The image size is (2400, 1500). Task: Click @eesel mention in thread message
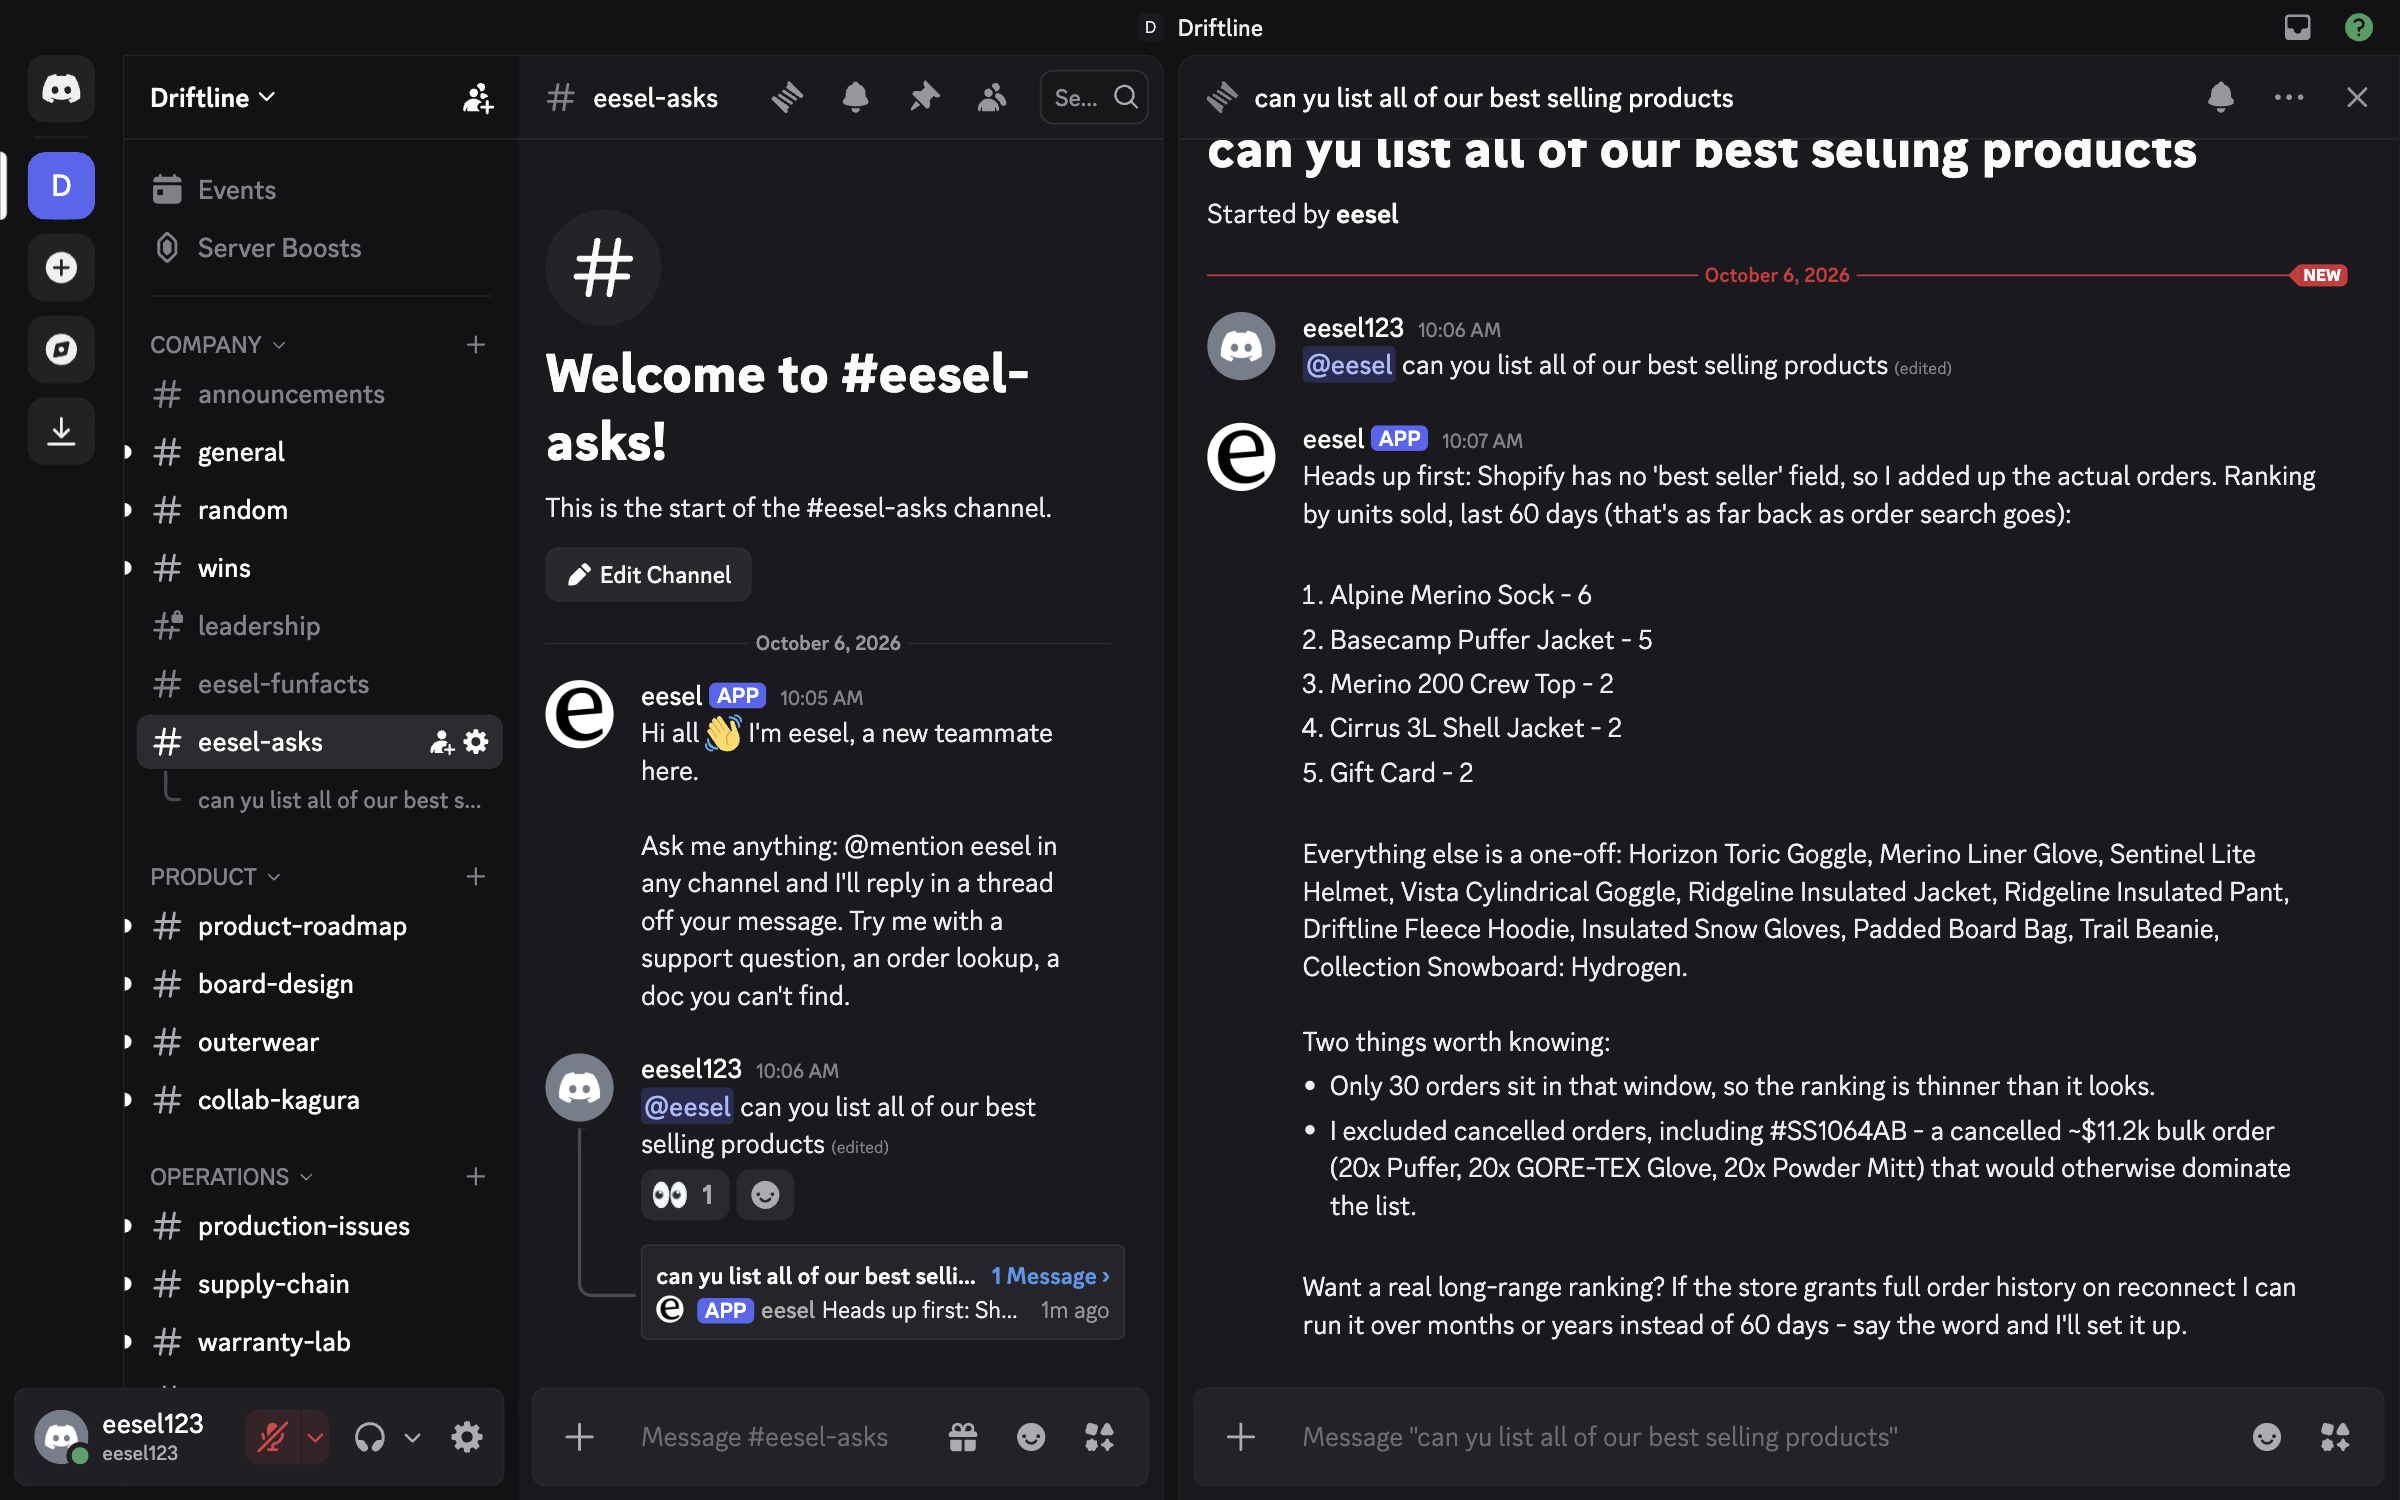pyautogui.click(x=1348, y=366)
